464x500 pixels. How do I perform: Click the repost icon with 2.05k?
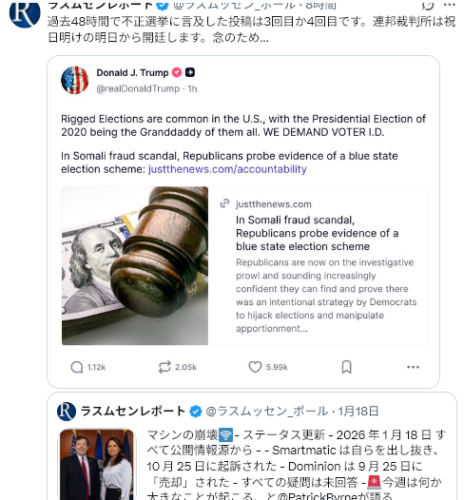(x=165, y=367)
